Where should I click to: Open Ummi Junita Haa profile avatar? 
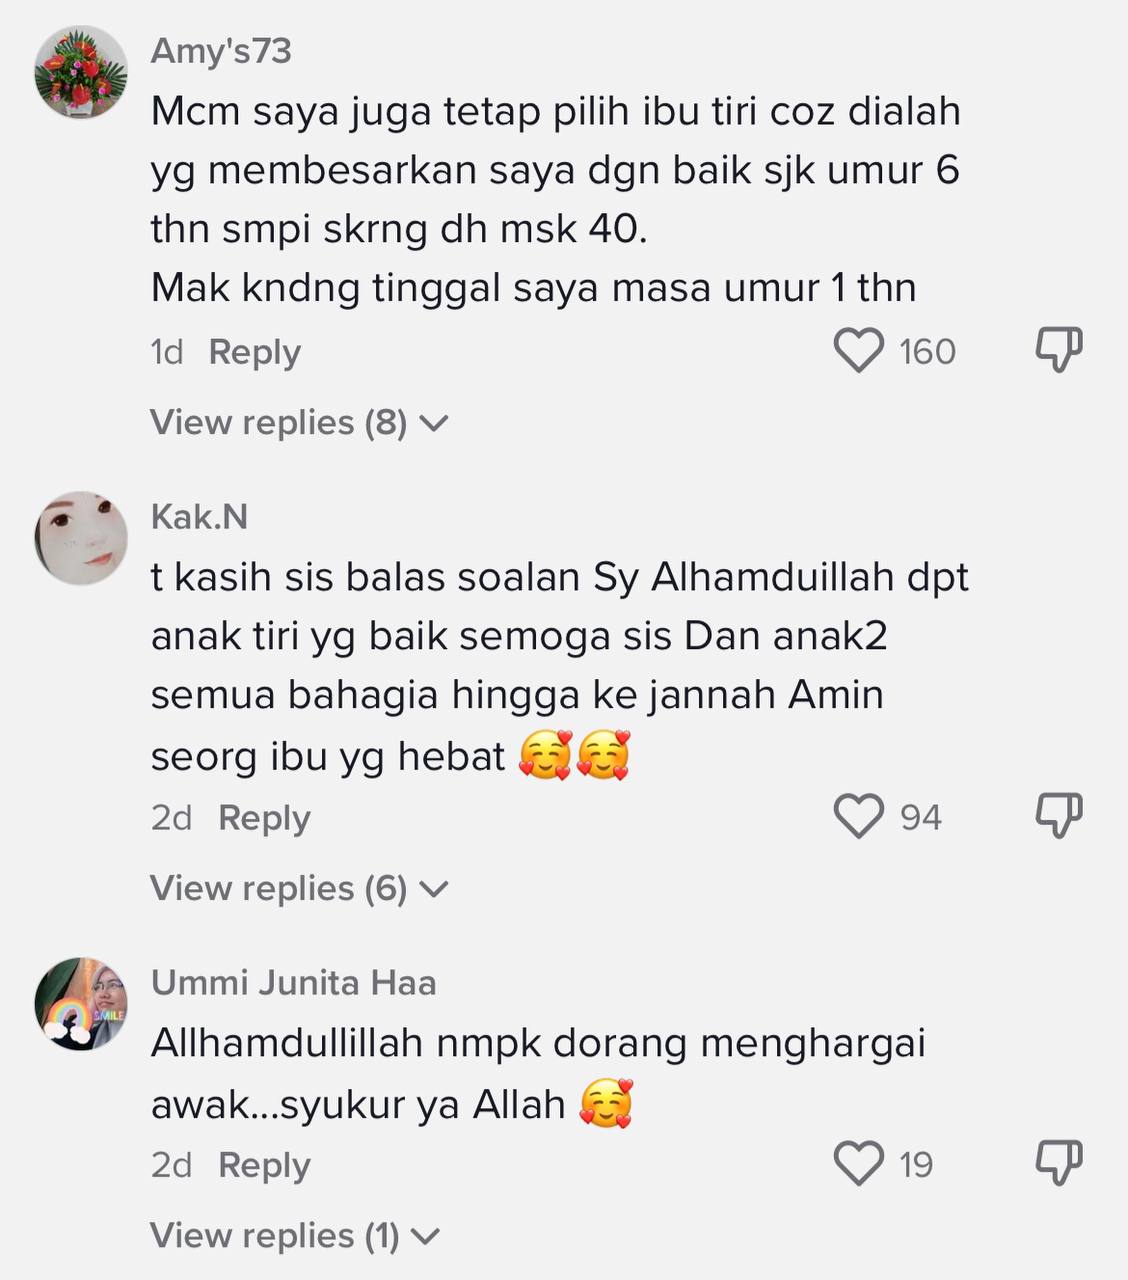tap(81, 1004)
